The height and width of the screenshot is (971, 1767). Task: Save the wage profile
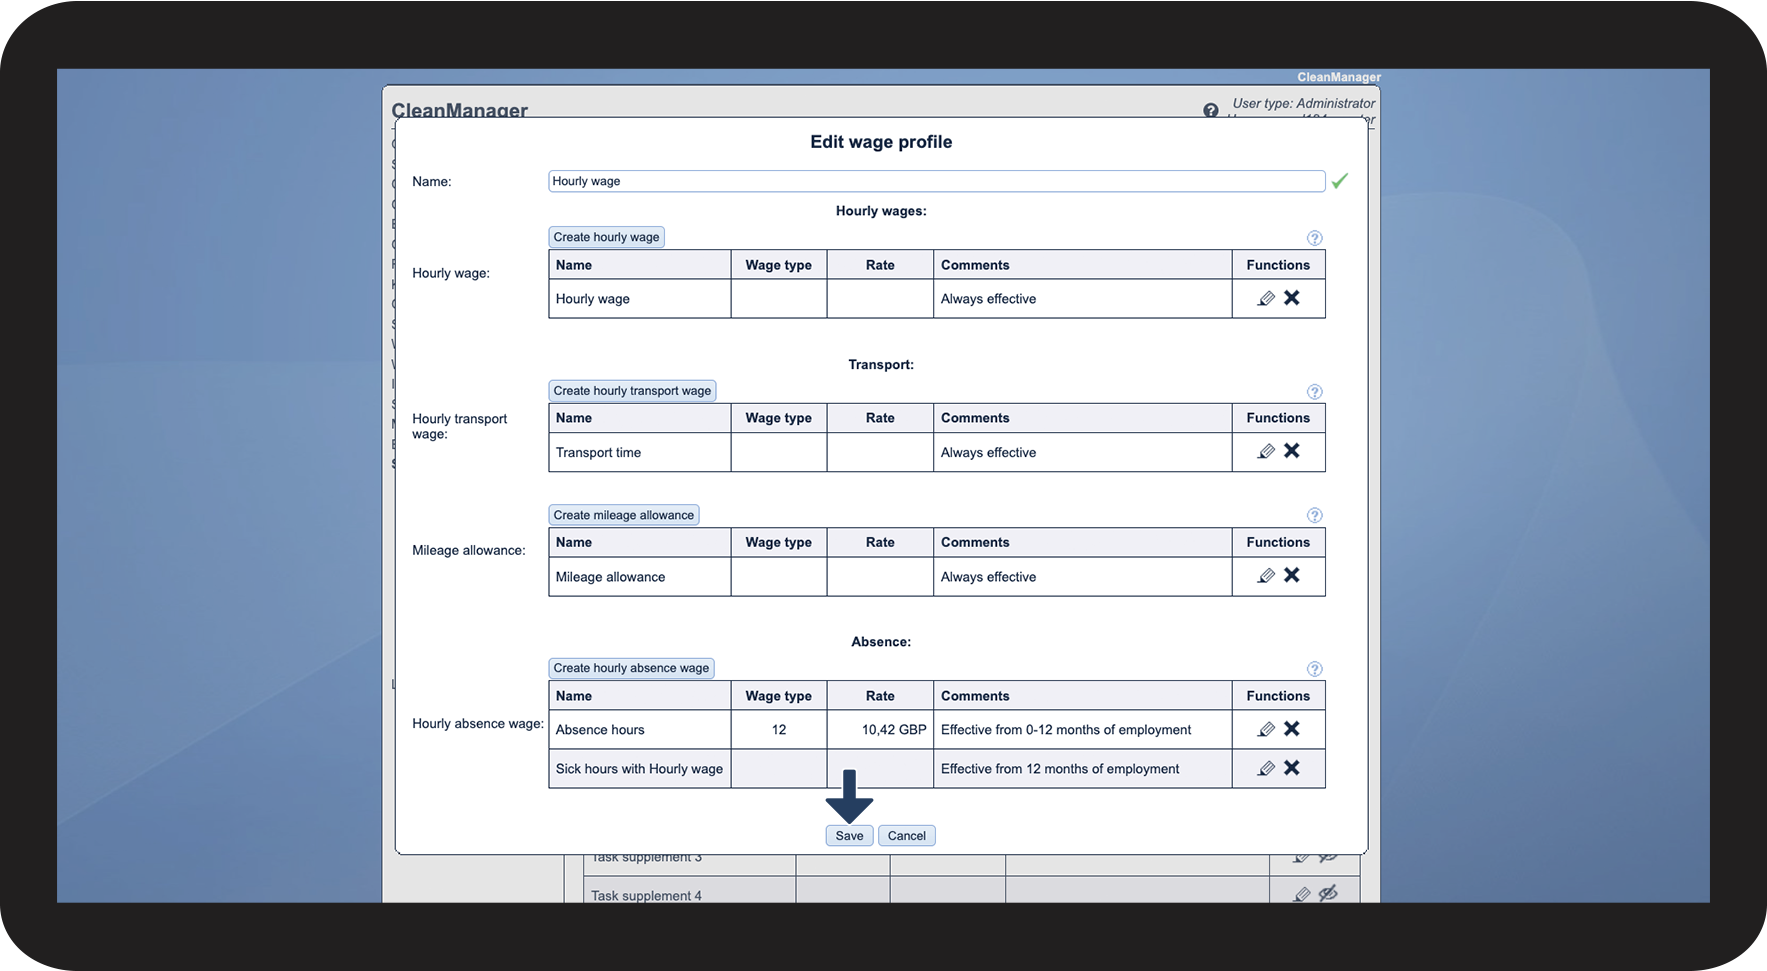[x=849, y=836]
